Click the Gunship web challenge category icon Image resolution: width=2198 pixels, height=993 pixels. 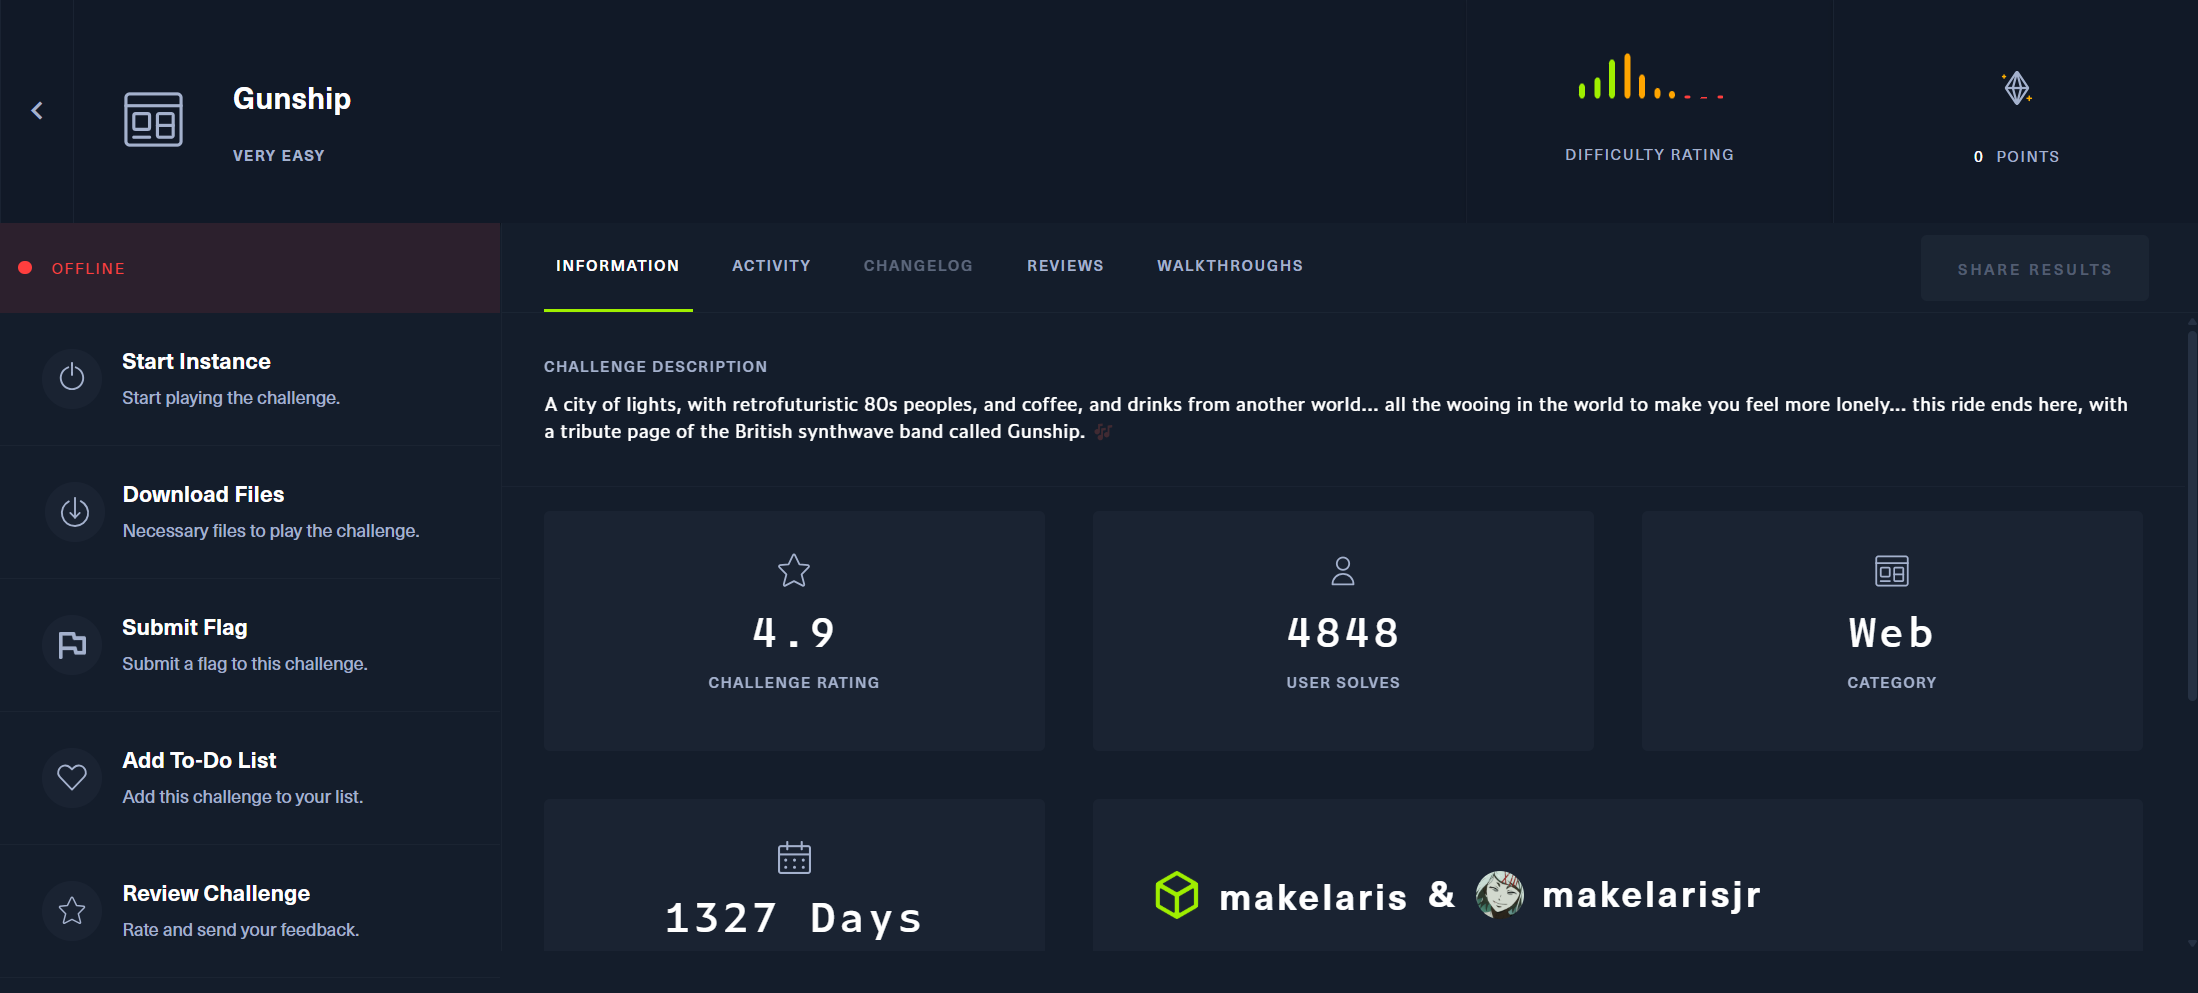pos(153,119)
